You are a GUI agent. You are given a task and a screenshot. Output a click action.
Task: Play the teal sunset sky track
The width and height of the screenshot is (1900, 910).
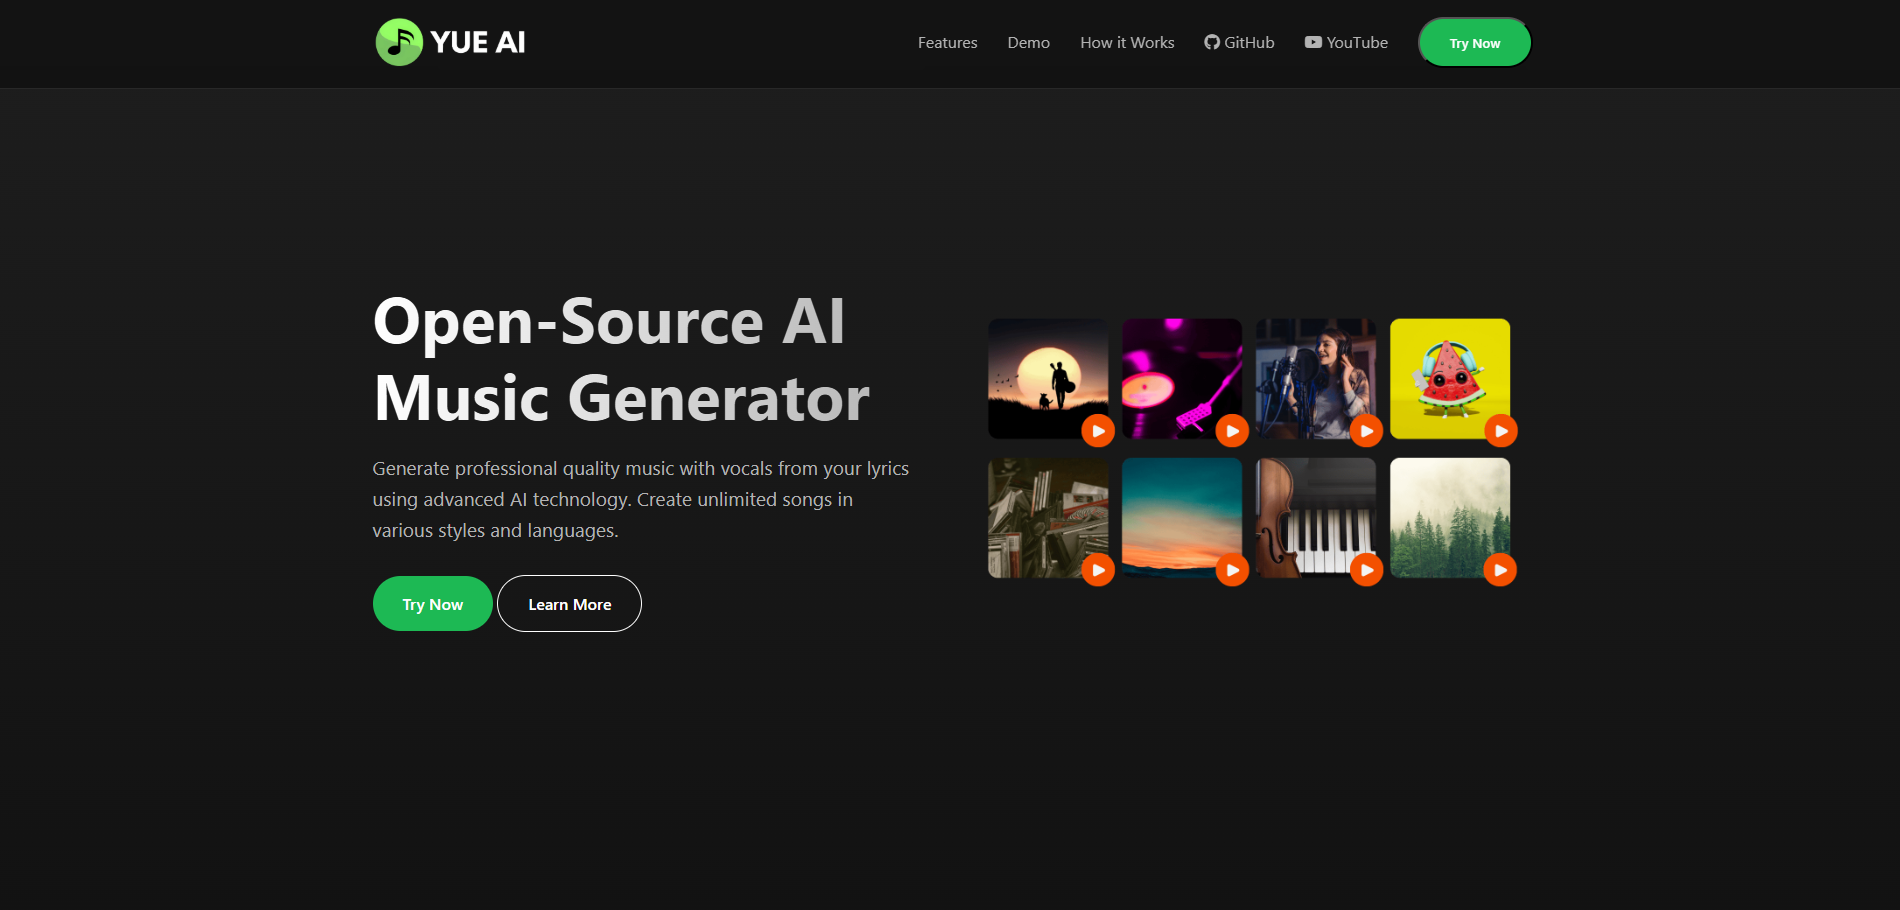[x=1232, y=570]
